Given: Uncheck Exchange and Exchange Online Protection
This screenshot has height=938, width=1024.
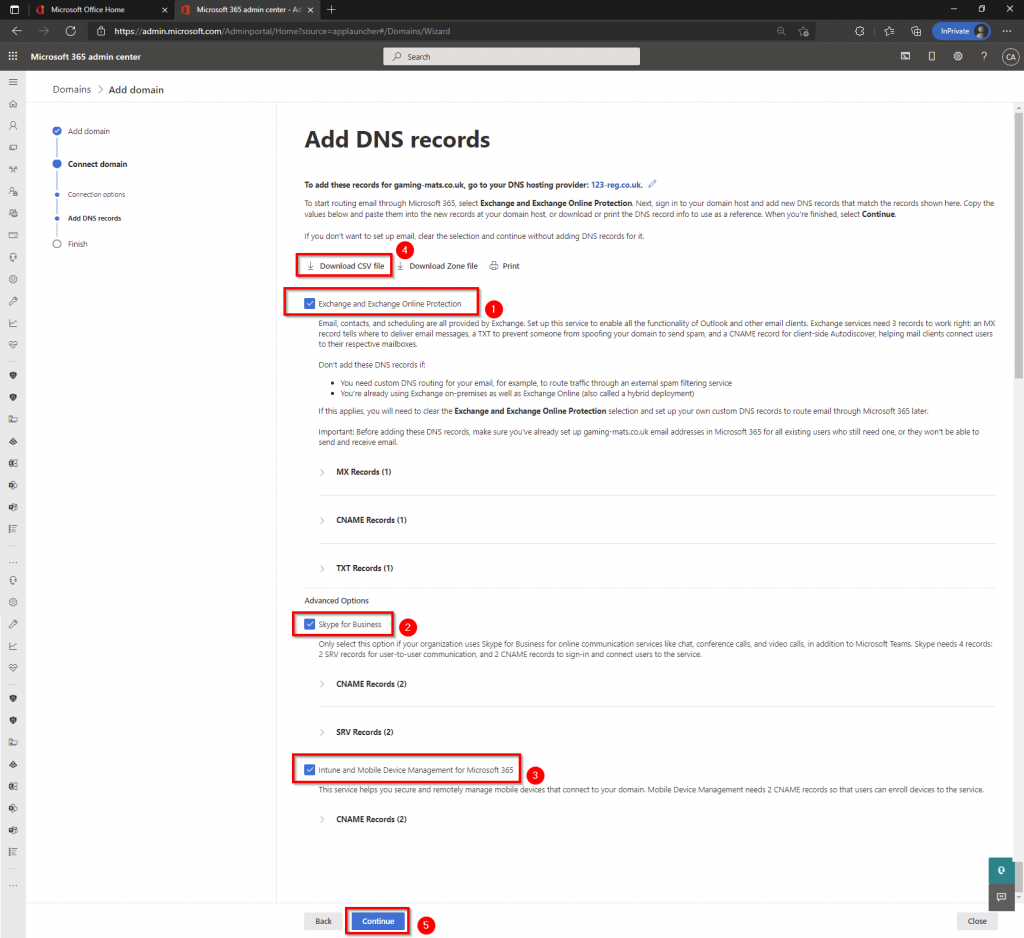Looking at the screenshot, I should [x=310, y=303].
